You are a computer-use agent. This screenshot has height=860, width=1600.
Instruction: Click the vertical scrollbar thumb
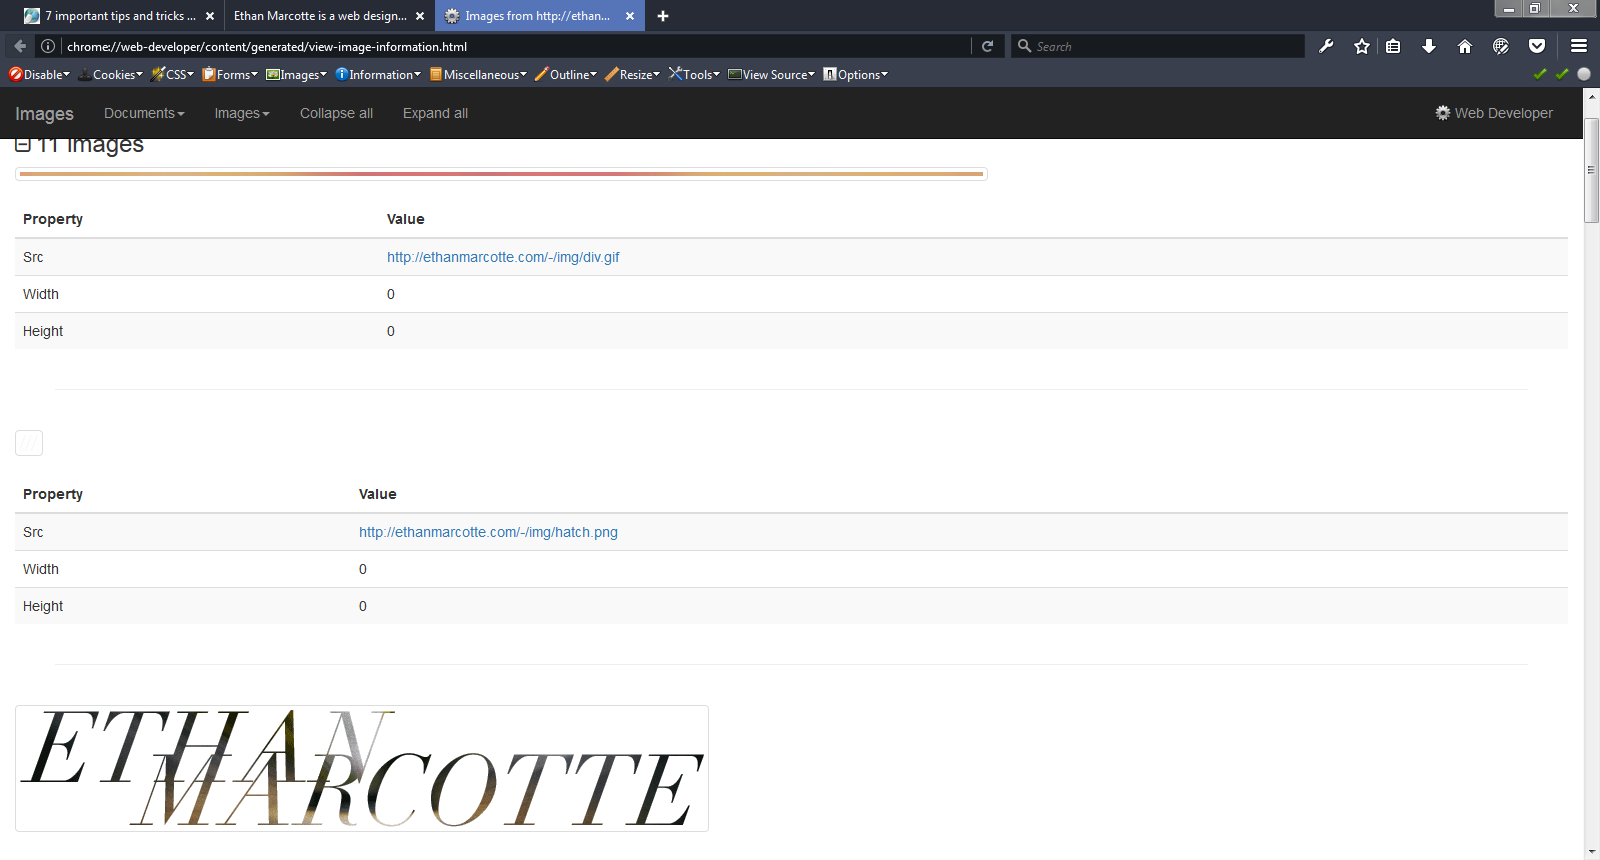(x=1592, y=172)
